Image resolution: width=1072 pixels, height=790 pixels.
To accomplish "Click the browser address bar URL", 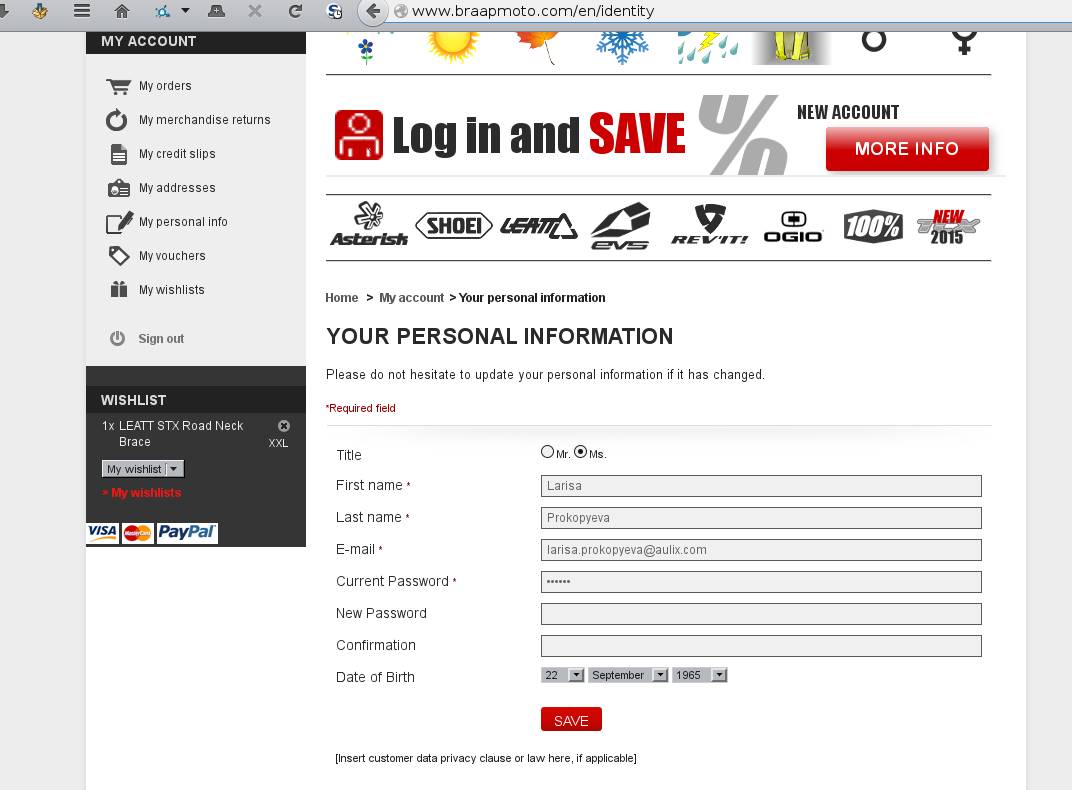I will [533, 11].
